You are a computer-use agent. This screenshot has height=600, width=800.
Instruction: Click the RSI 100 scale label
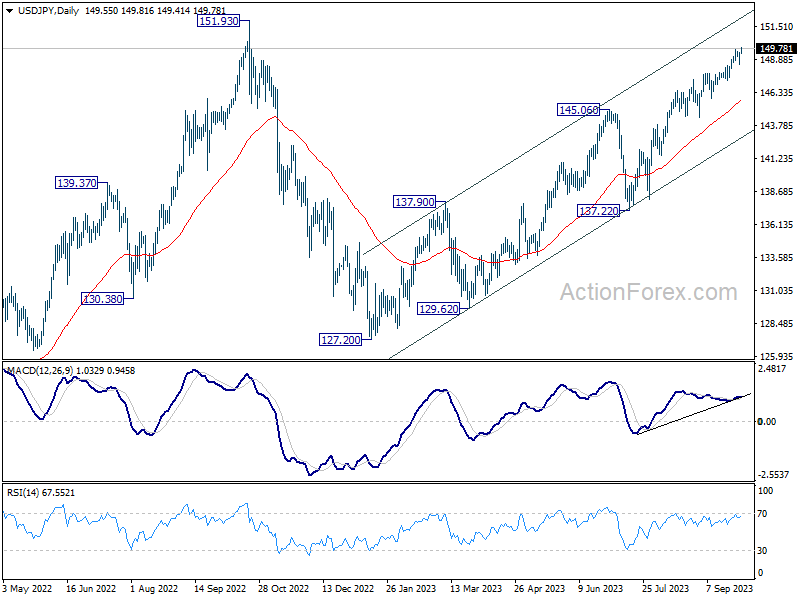765,491
